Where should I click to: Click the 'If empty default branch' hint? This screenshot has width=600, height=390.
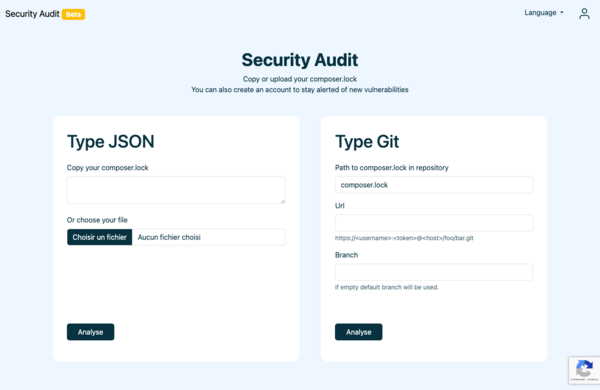tap(387, 287)
